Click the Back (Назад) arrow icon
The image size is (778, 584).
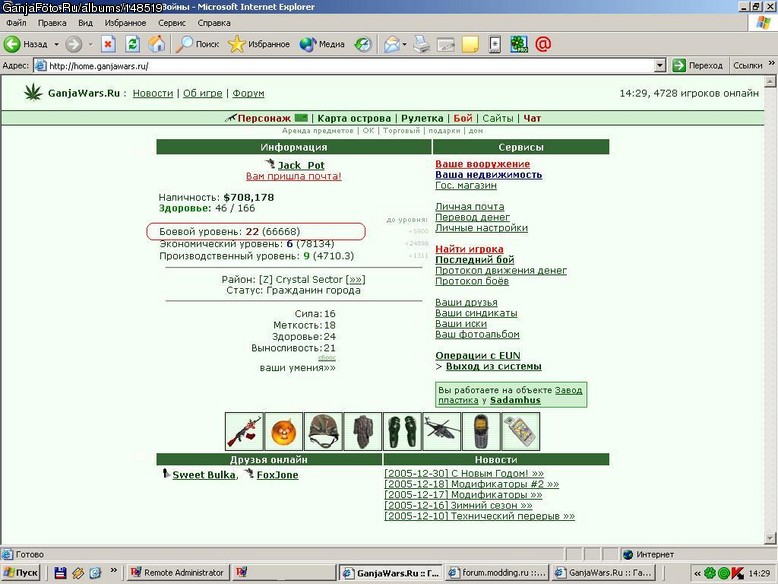pos(12,44)
